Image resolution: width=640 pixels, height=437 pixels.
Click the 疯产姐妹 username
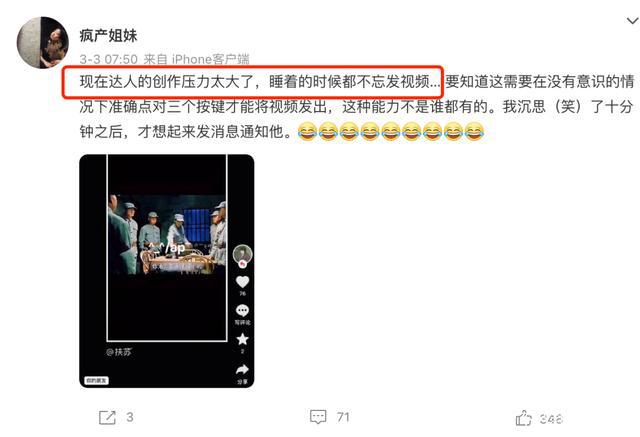point(108,36)
